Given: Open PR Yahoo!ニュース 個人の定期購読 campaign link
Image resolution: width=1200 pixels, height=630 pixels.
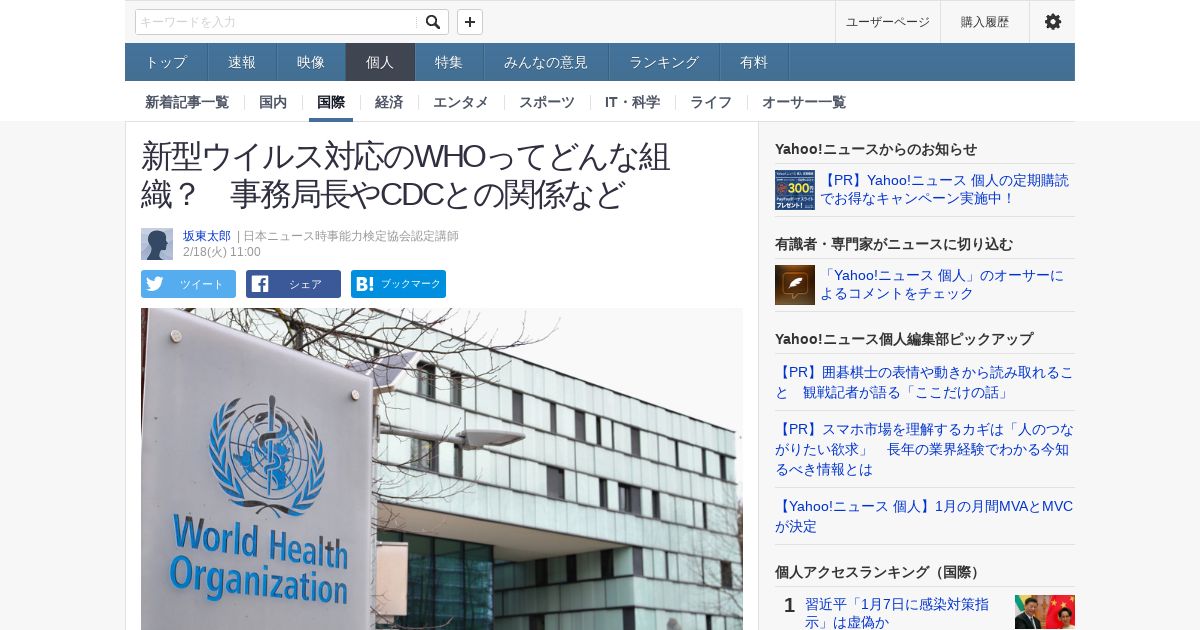Looking at the screenshot, I should (x=945, y=189).
